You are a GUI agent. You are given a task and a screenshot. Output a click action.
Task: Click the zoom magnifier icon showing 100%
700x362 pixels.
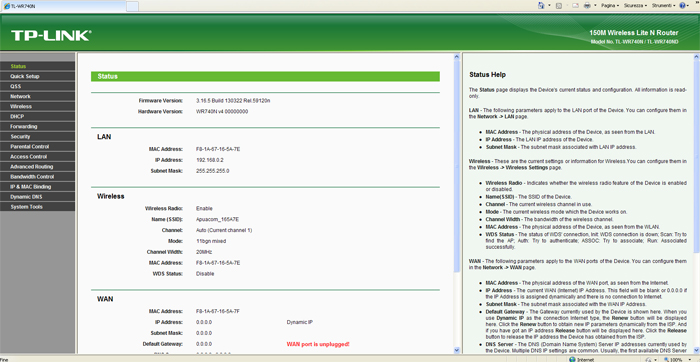666,359
